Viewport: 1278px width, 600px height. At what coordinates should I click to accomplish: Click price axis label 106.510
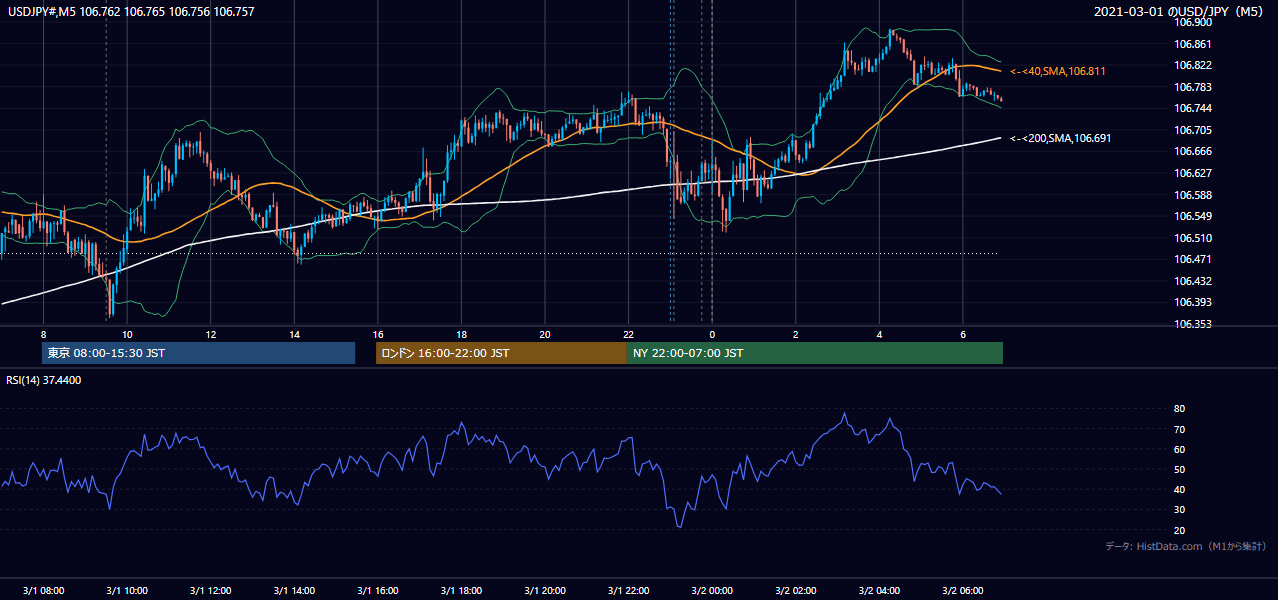pos(1194,238)
